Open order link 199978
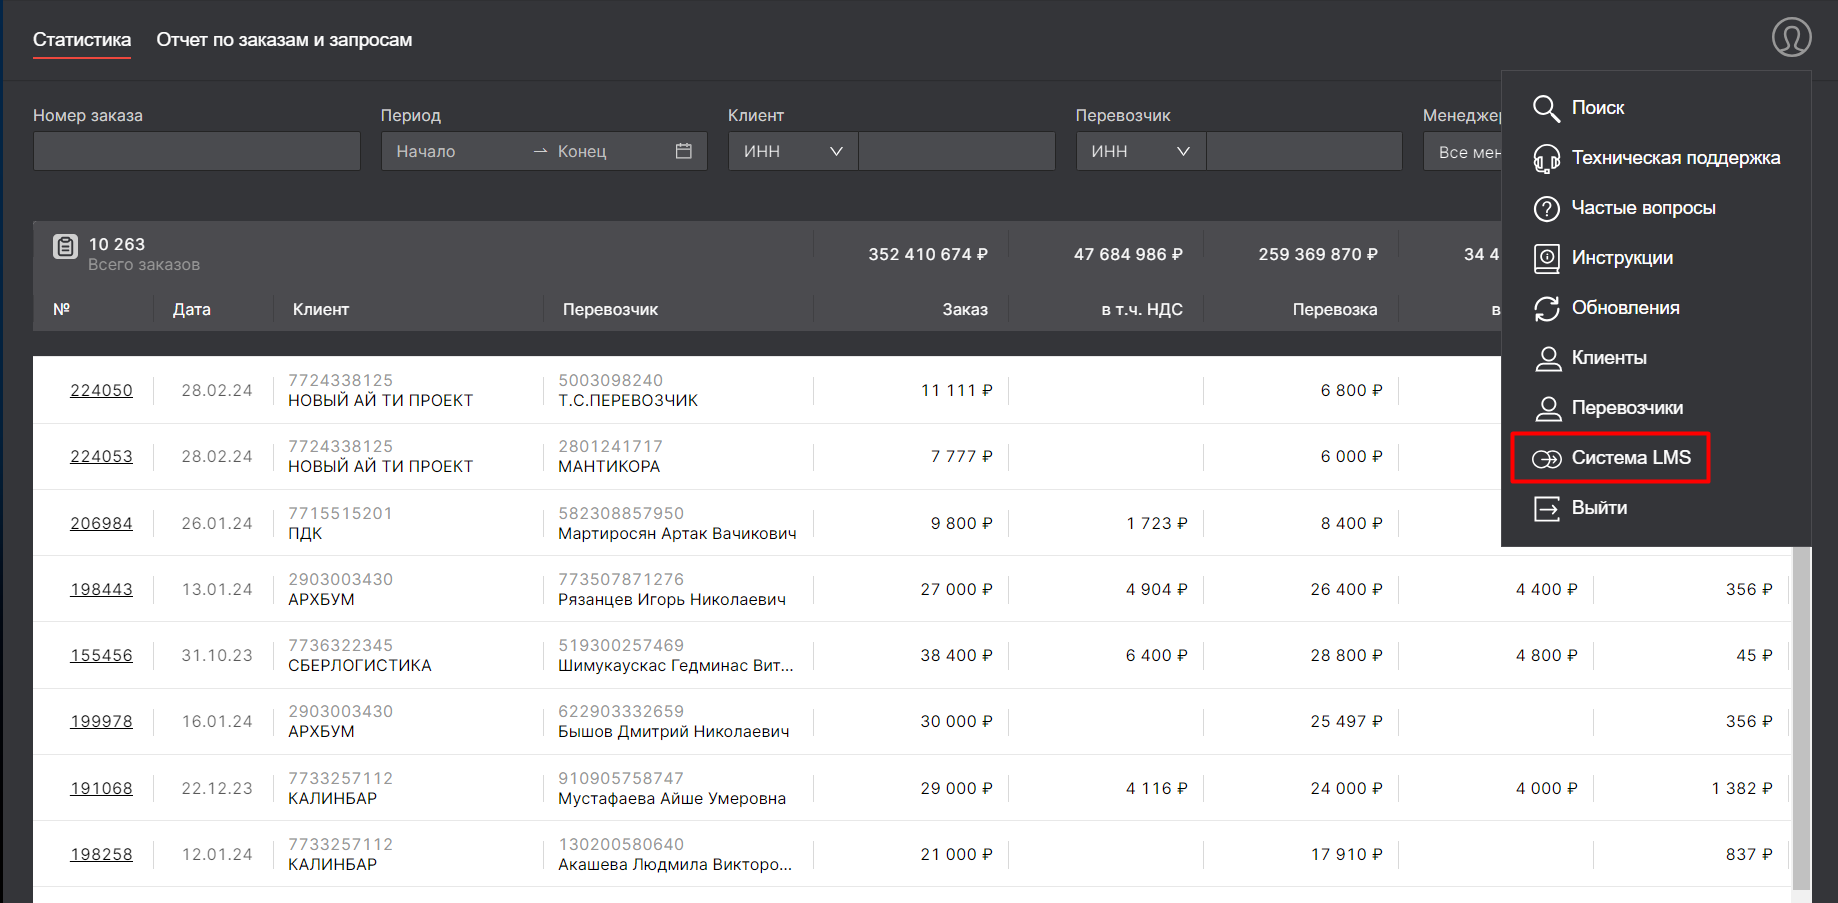1838x903 pixels. point(101,721)
